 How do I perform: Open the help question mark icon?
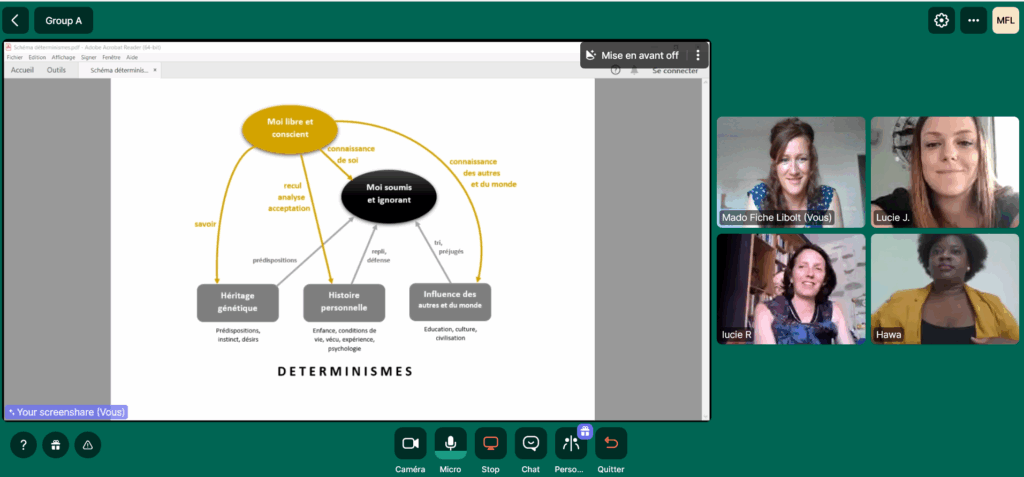(24, 444)
